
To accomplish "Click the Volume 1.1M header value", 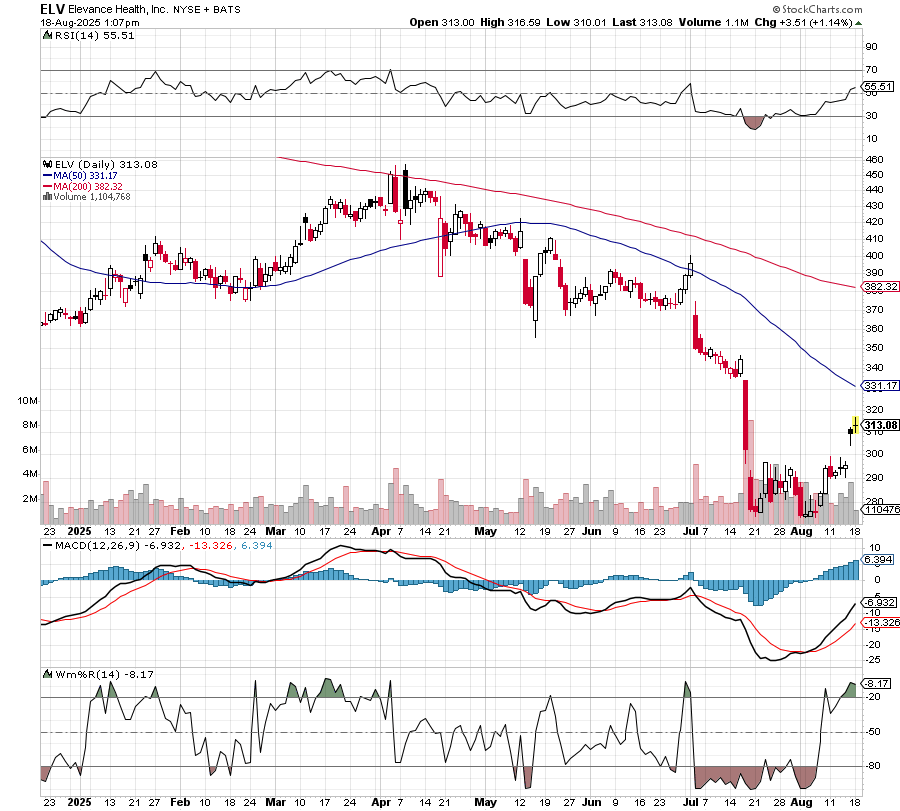I will tap(713, 22).
